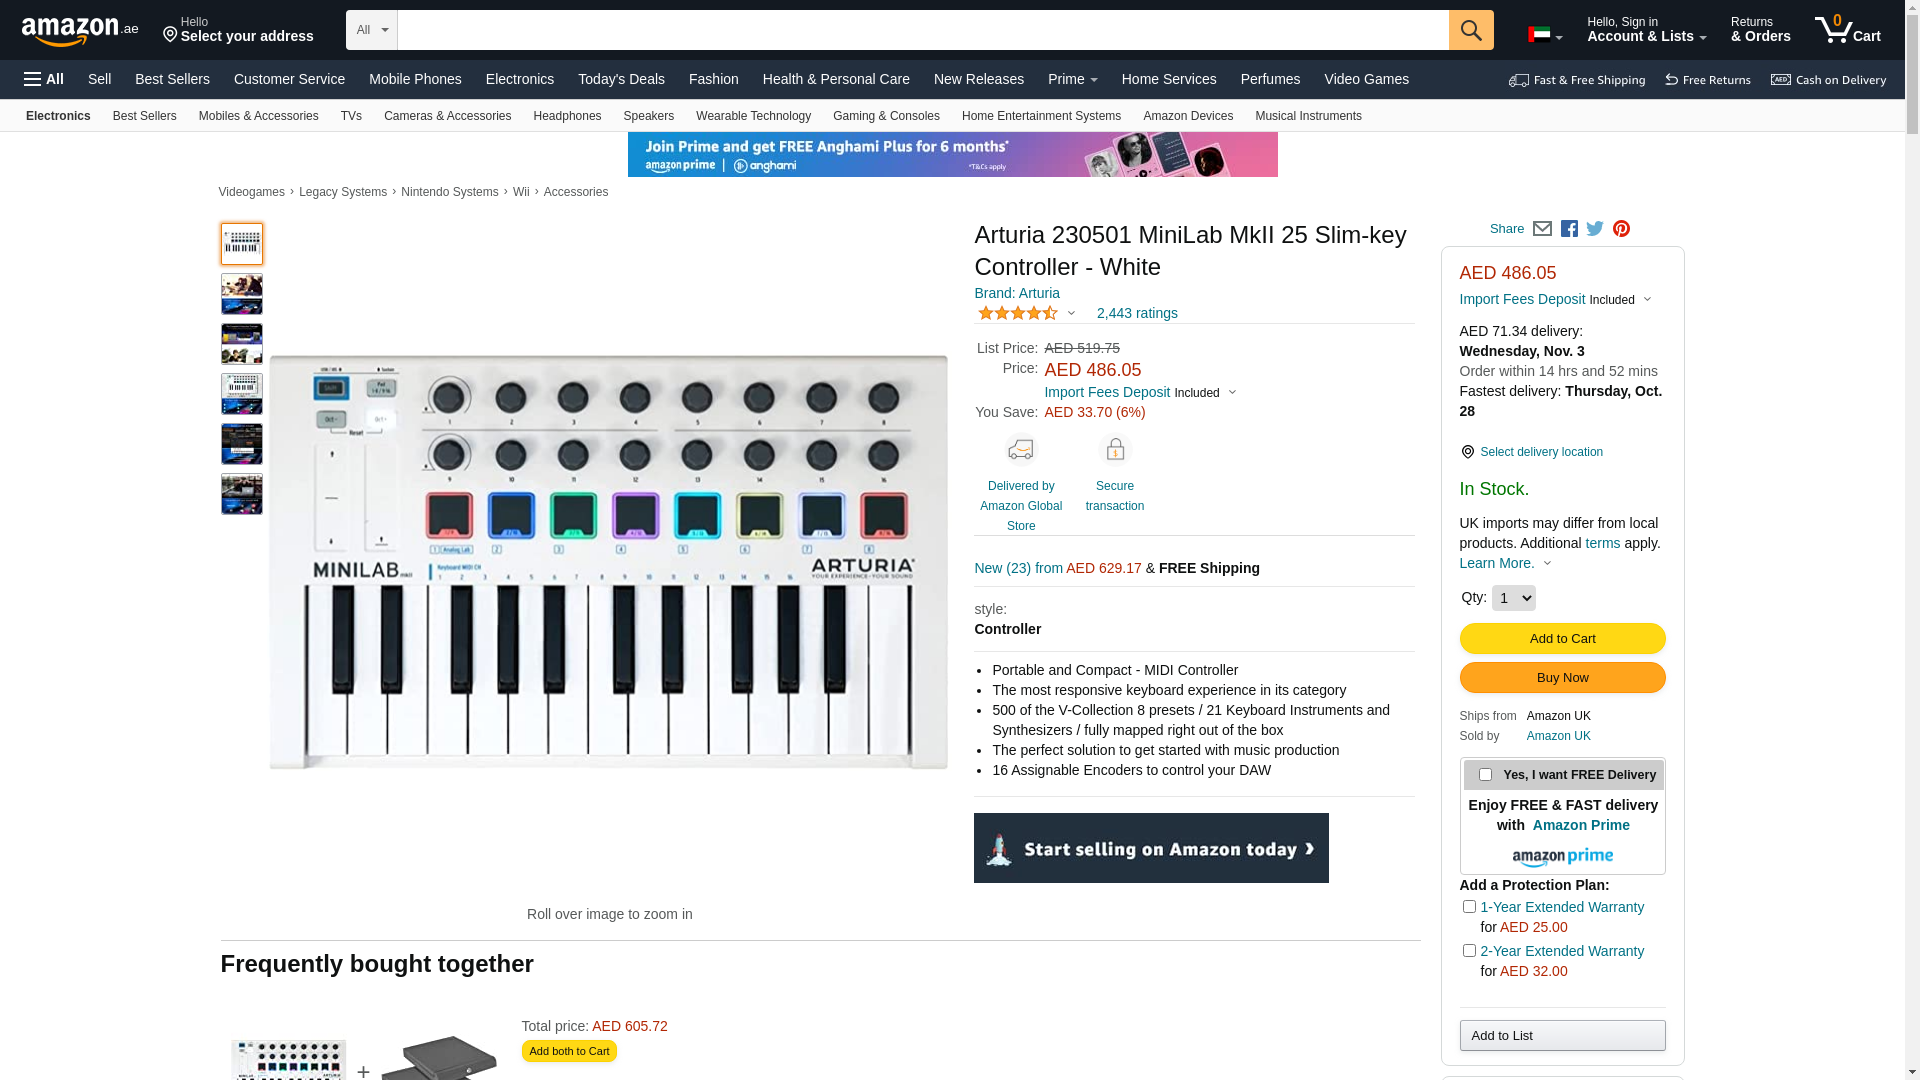This screenshot has height=1080, width=1920.
Task: Select Headphones in the electronics subnav
Action: pos(567,116)
